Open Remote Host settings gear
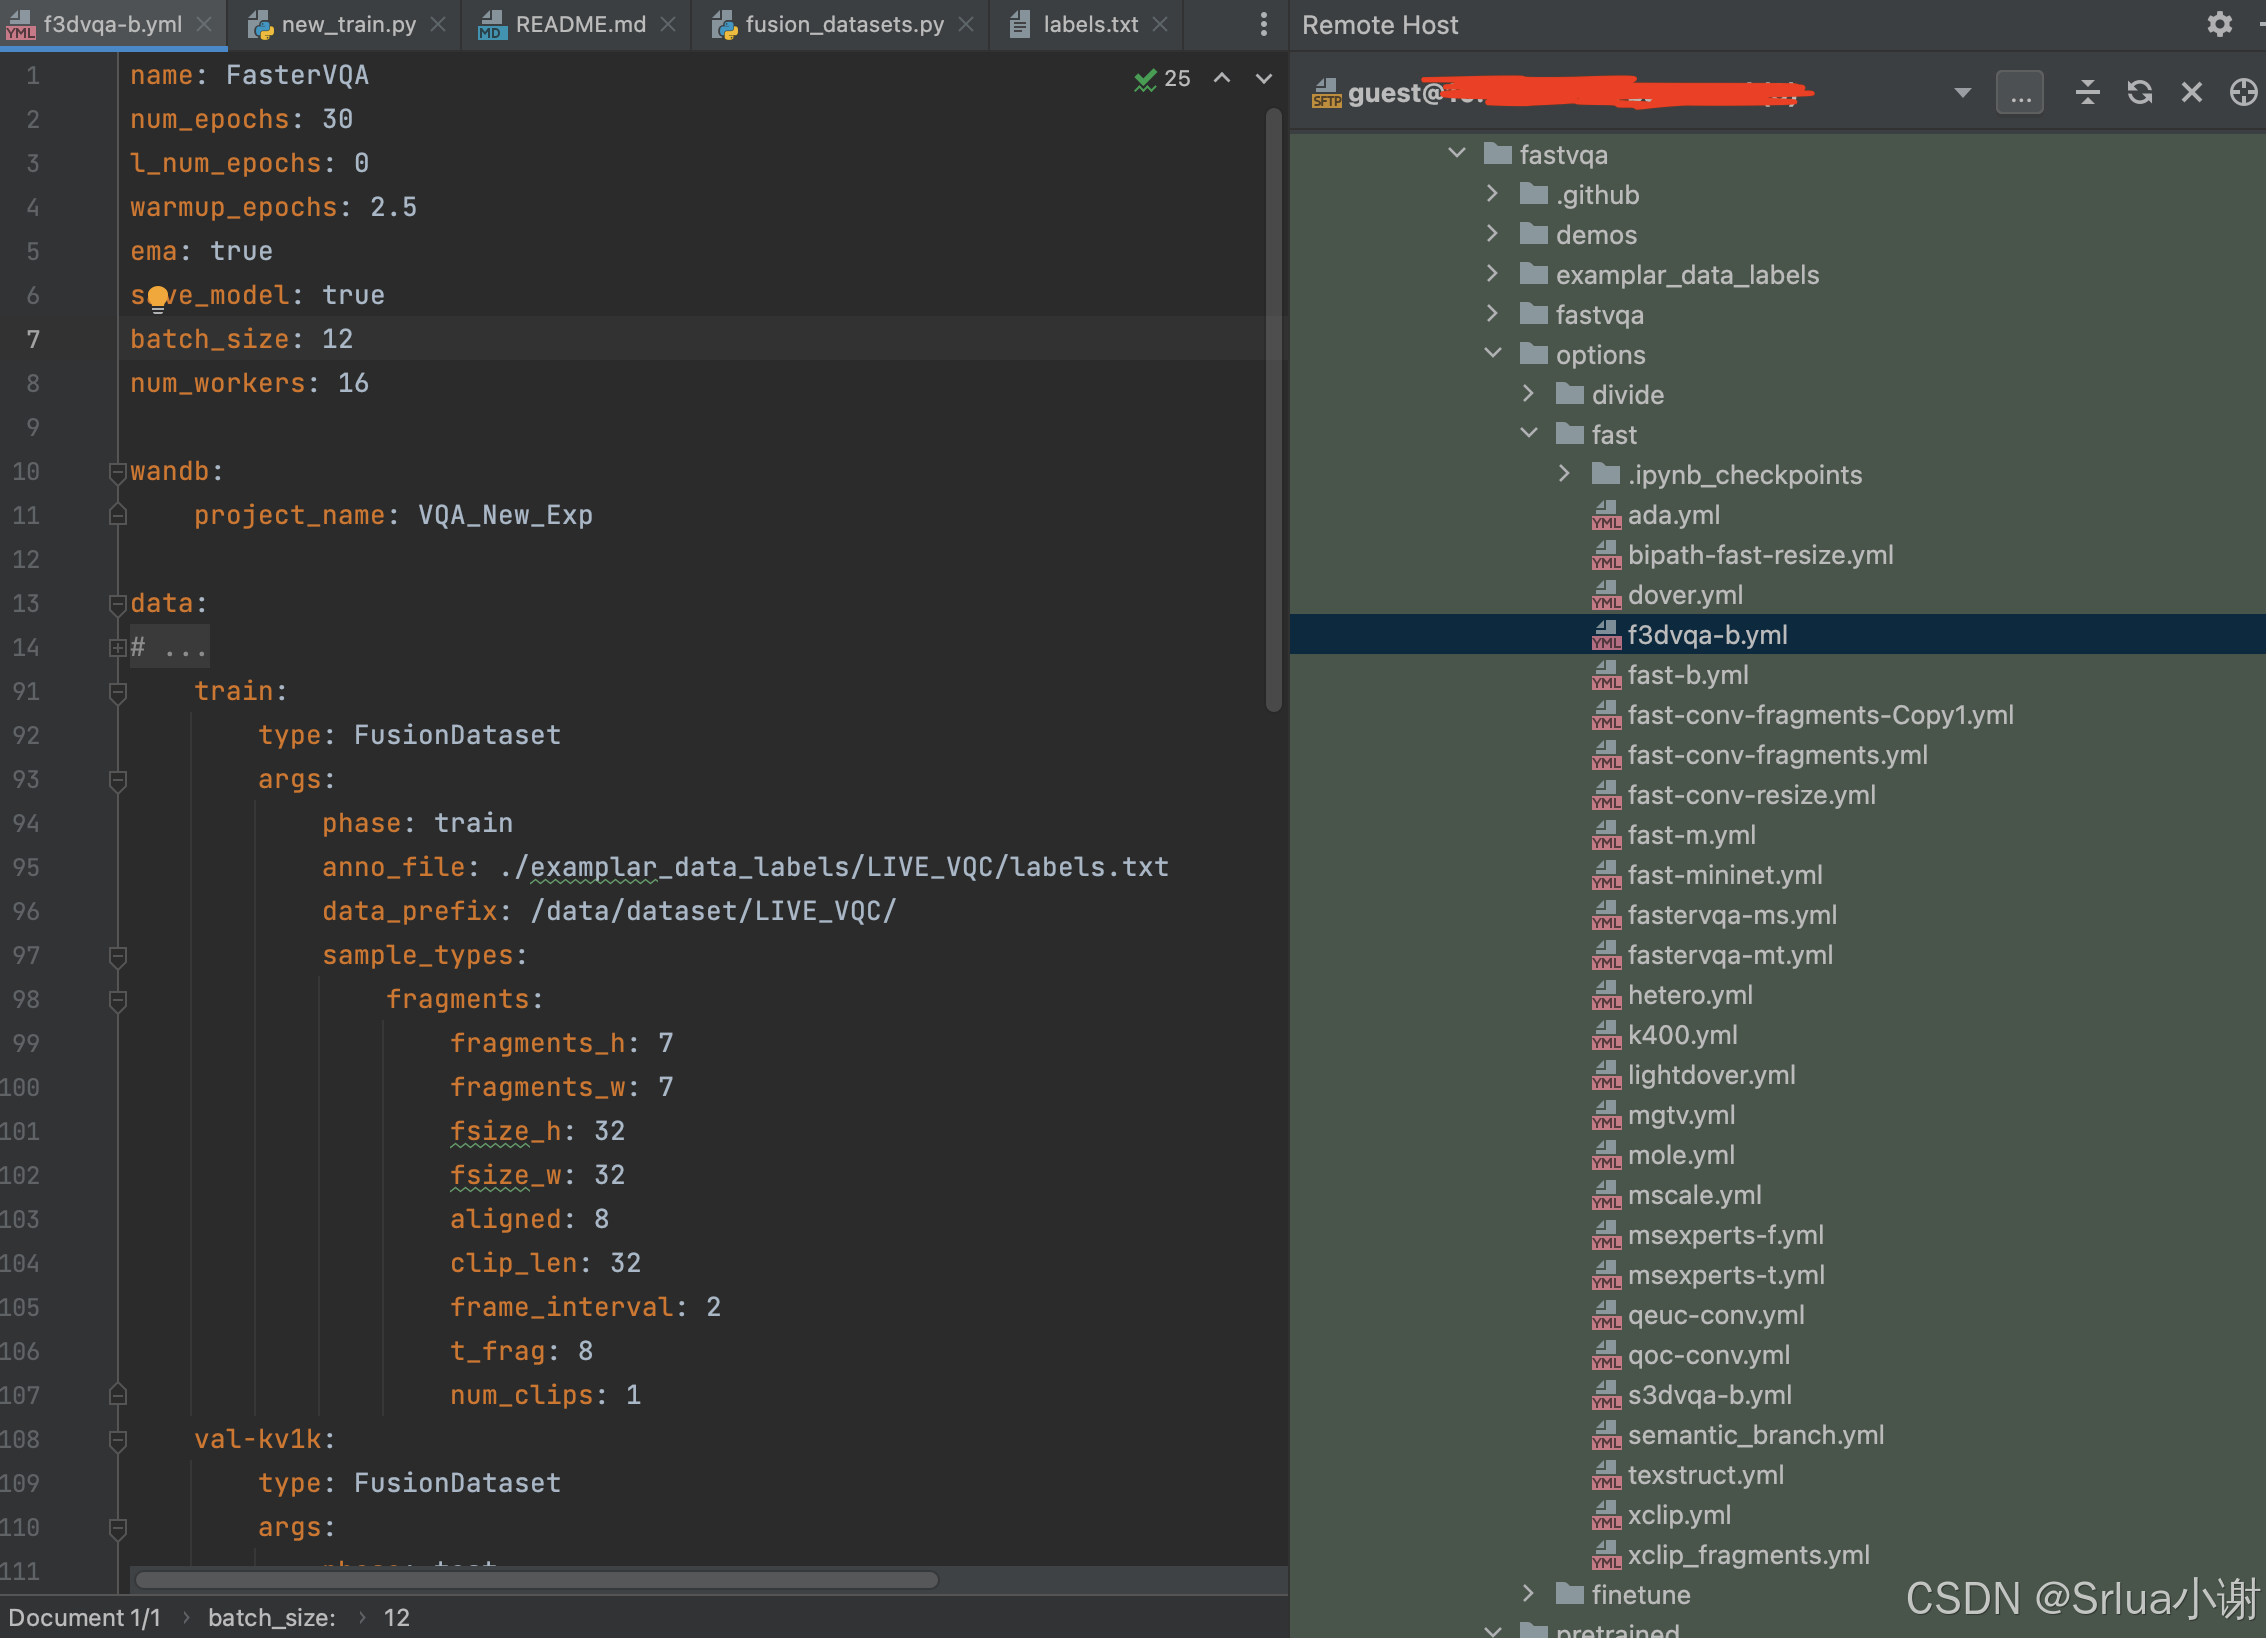The image size is (2266, 1638). (x=2219, y=25)
